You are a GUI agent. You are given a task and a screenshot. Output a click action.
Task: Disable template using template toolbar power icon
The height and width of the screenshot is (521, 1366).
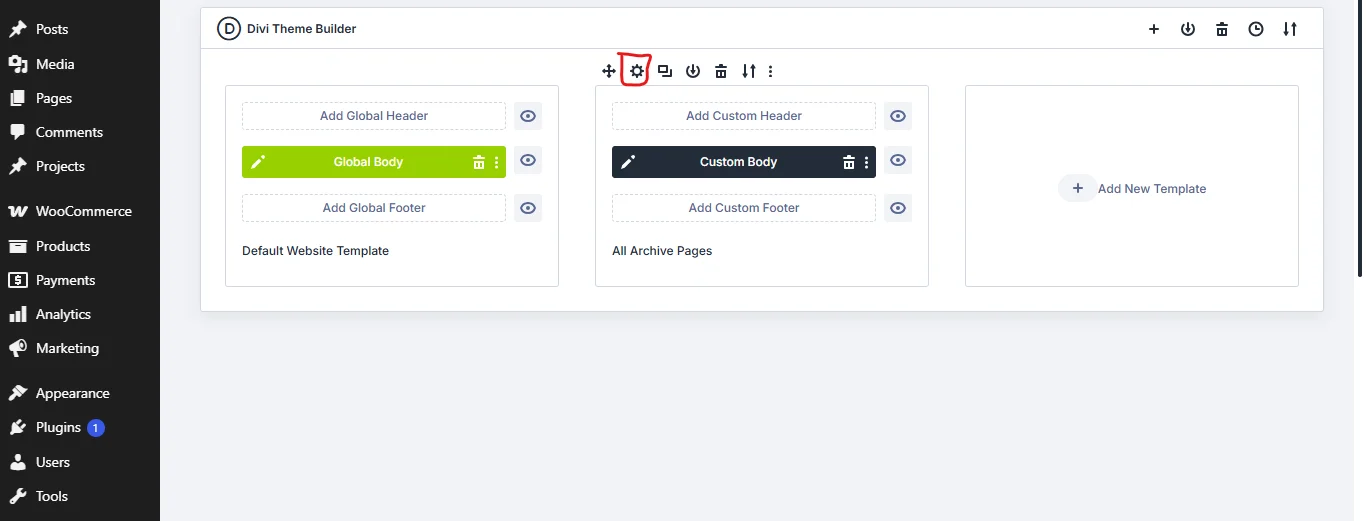[x=693, y=71]
